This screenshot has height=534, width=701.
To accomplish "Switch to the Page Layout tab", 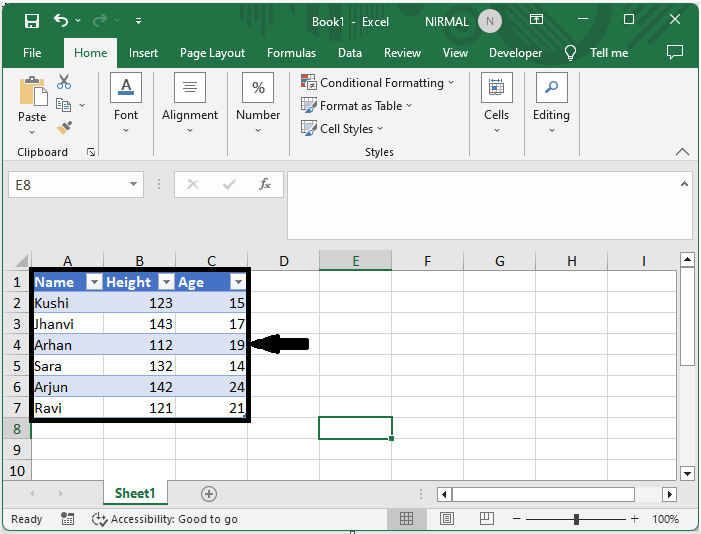I will [212, 53].
